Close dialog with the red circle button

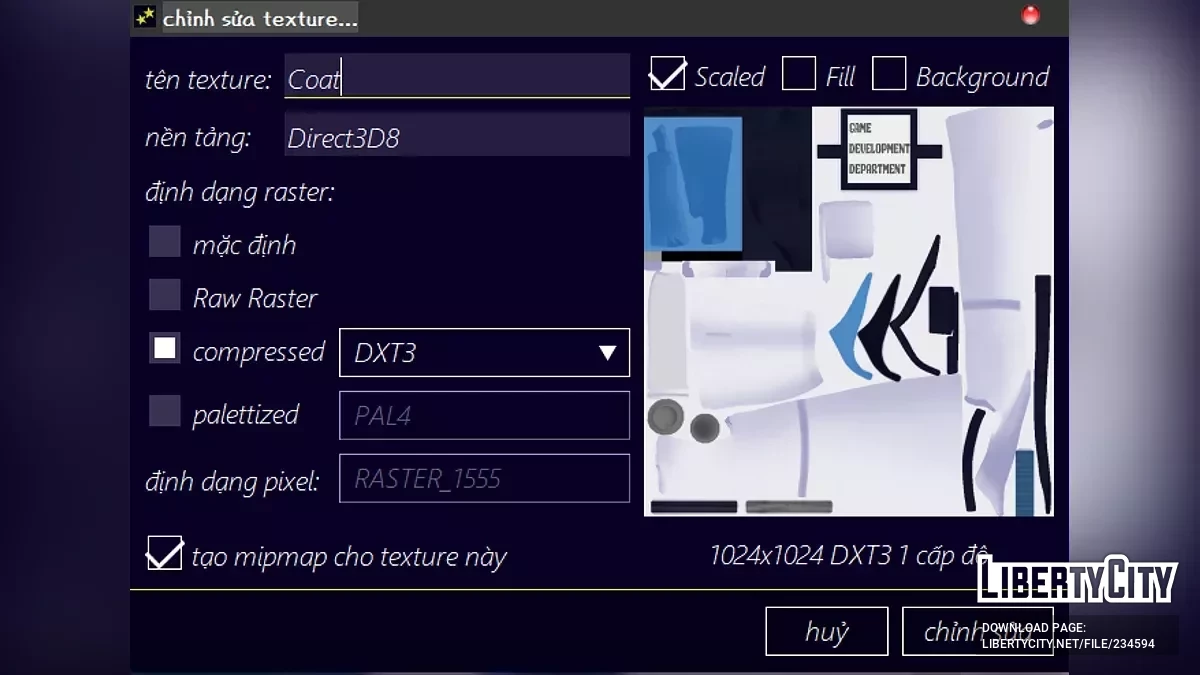click(1030, 16)
